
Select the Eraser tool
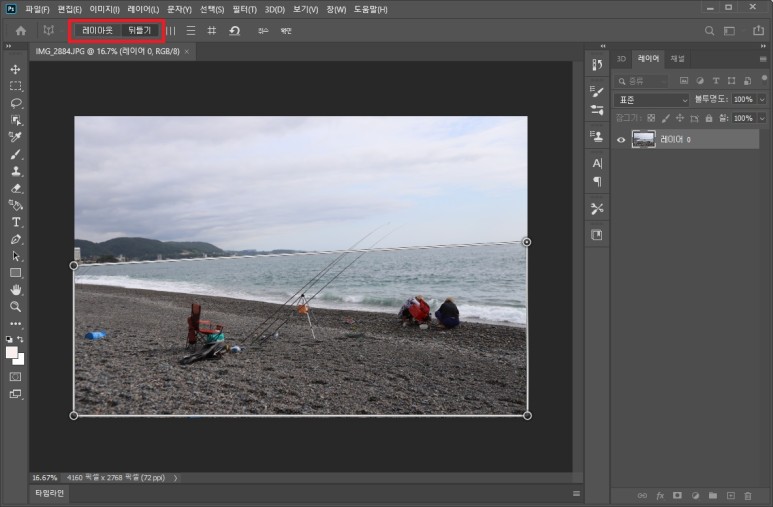click(x=15, y=188)
